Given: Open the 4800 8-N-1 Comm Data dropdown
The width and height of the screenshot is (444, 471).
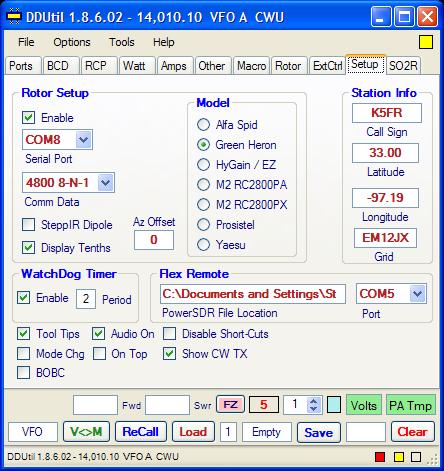Looking at the screenshot, I should [106, 182].
